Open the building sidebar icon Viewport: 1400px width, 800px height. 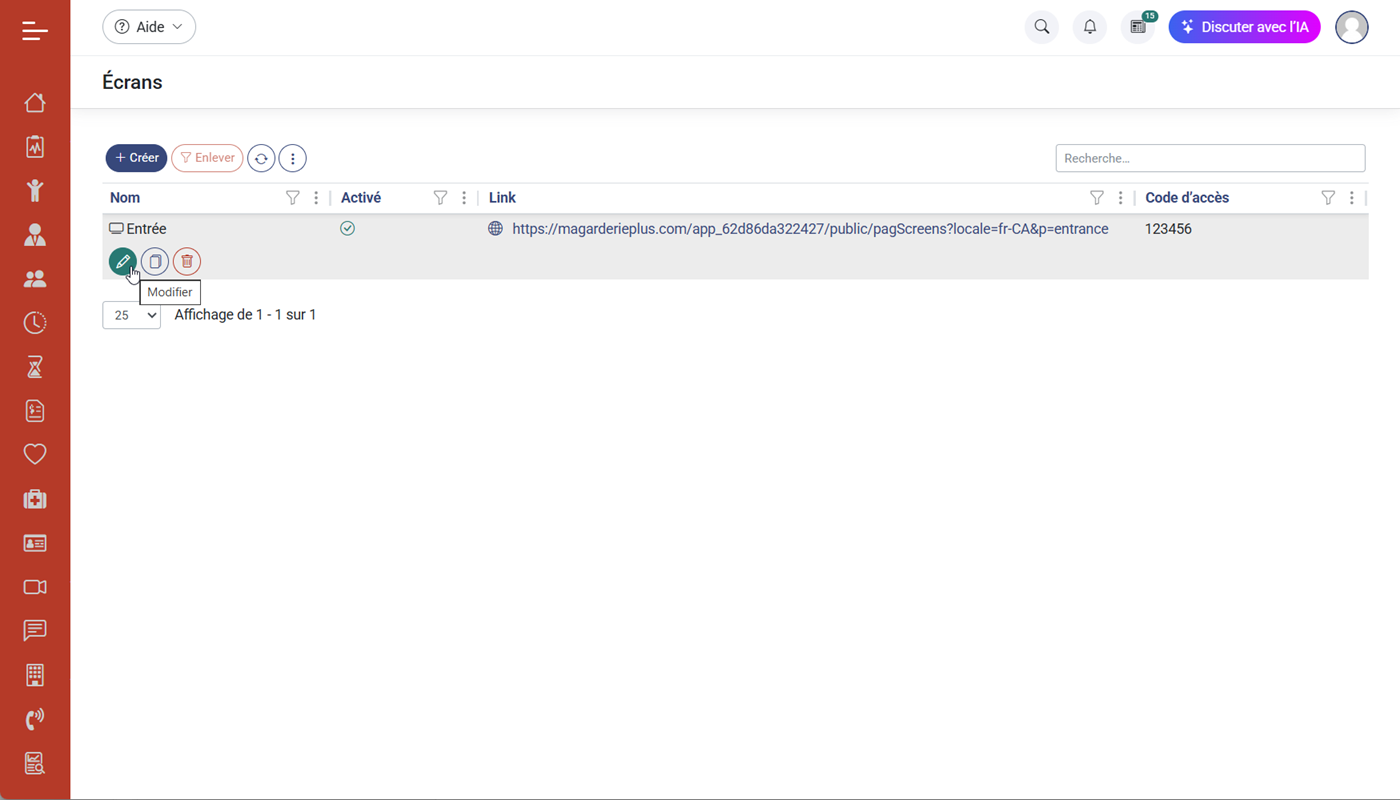click(35, 675)
